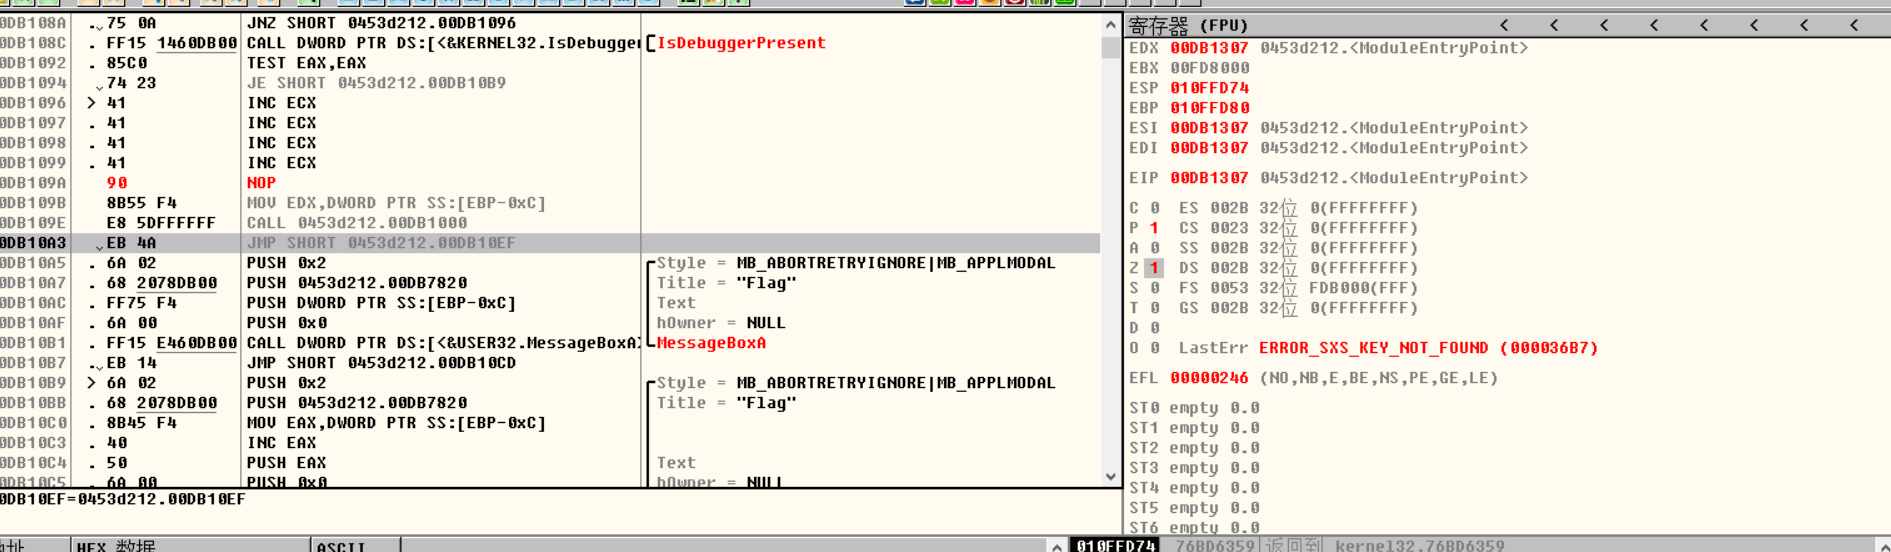The height and width of the screenshot is (552, 1891).
Task: Click the disassembly vertical scrollbar thumb
Action: (1111, 47)
